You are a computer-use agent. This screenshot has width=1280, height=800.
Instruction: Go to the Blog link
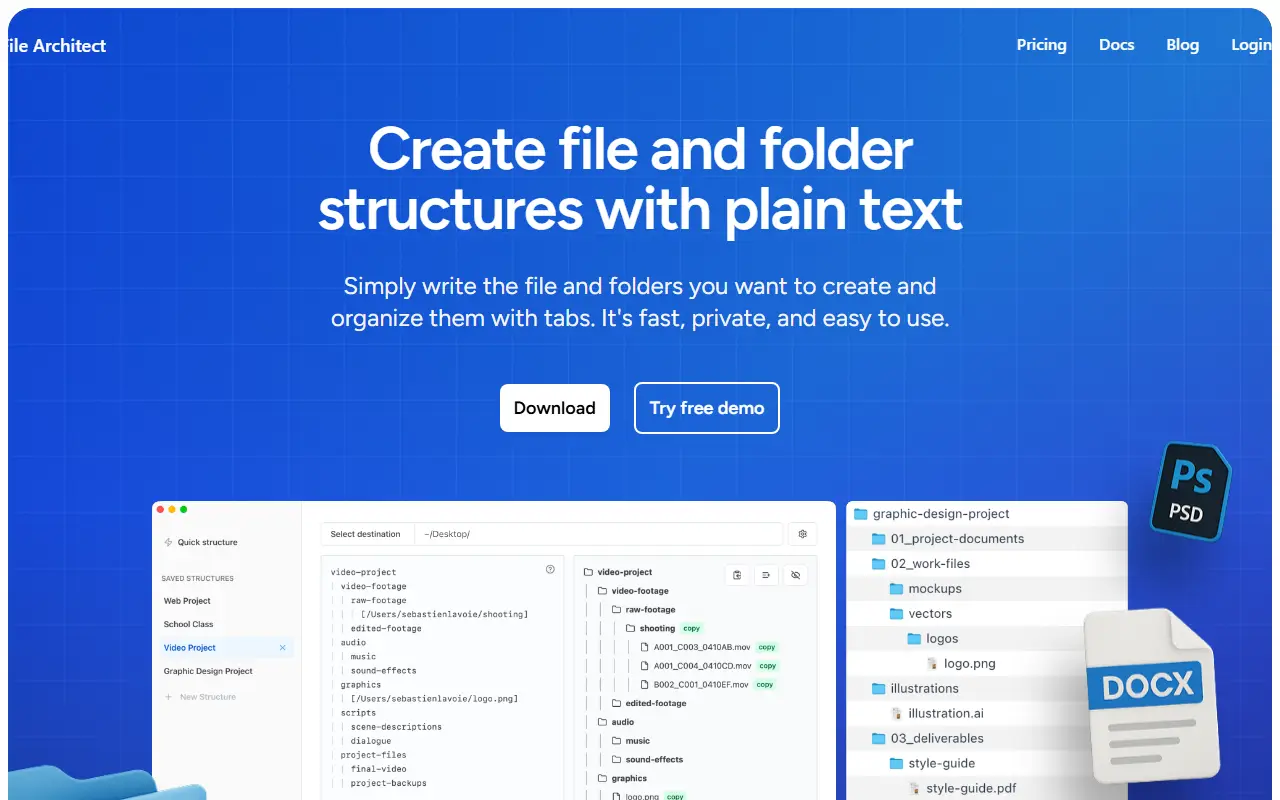click(x=1182, y=45)
